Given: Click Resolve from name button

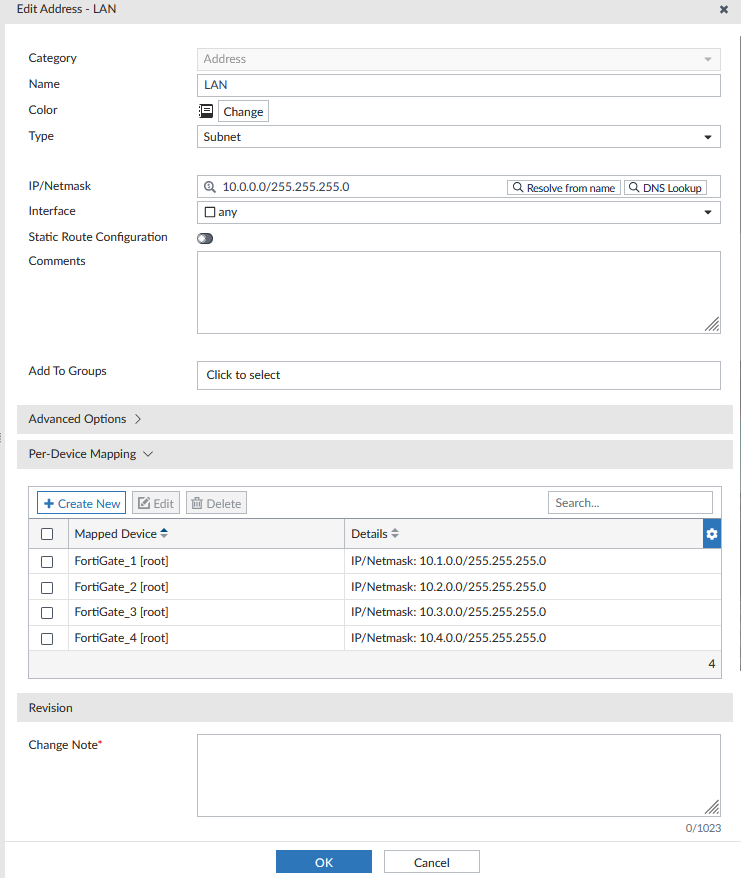Looking at the screenshot, I should coord(564,187).
